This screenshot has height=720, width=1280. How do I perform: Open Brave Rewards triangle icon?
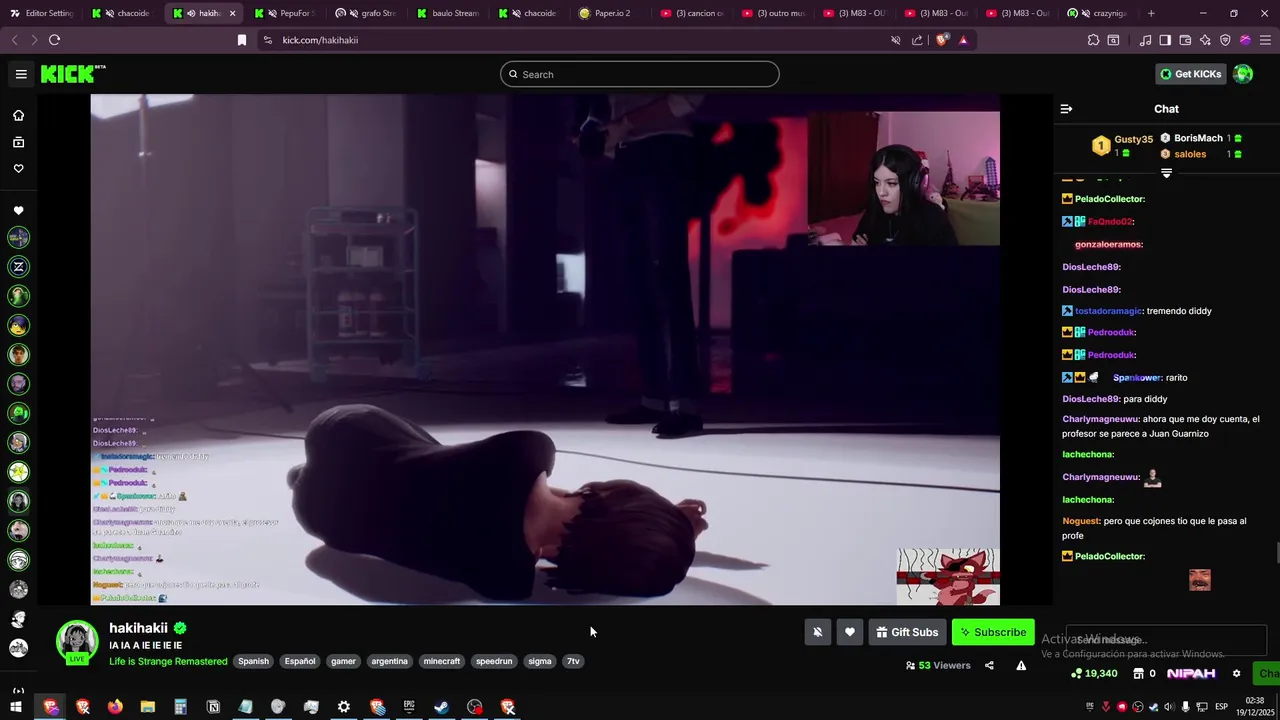pos(963,40)
